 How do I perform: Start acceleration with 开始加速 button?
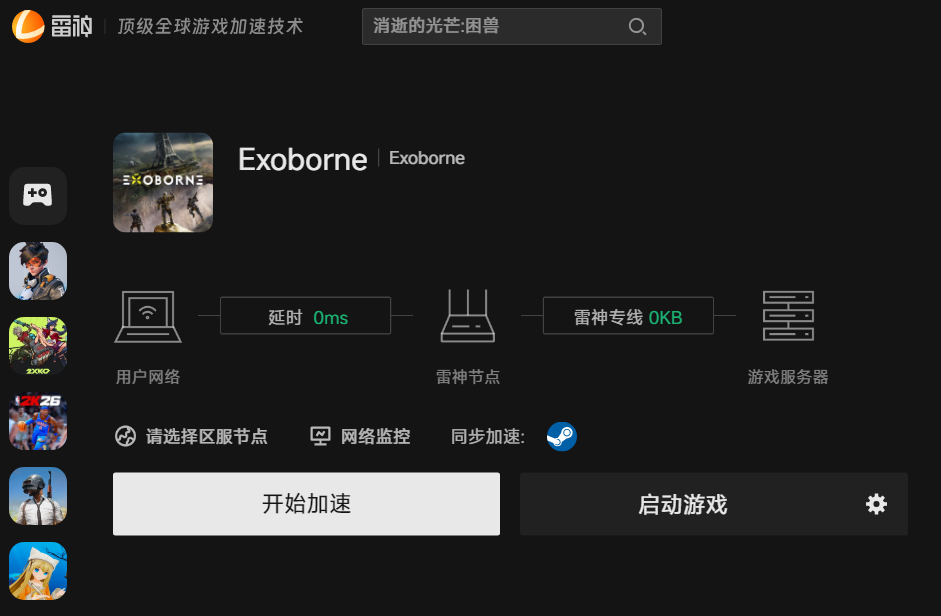coord(306,504)
